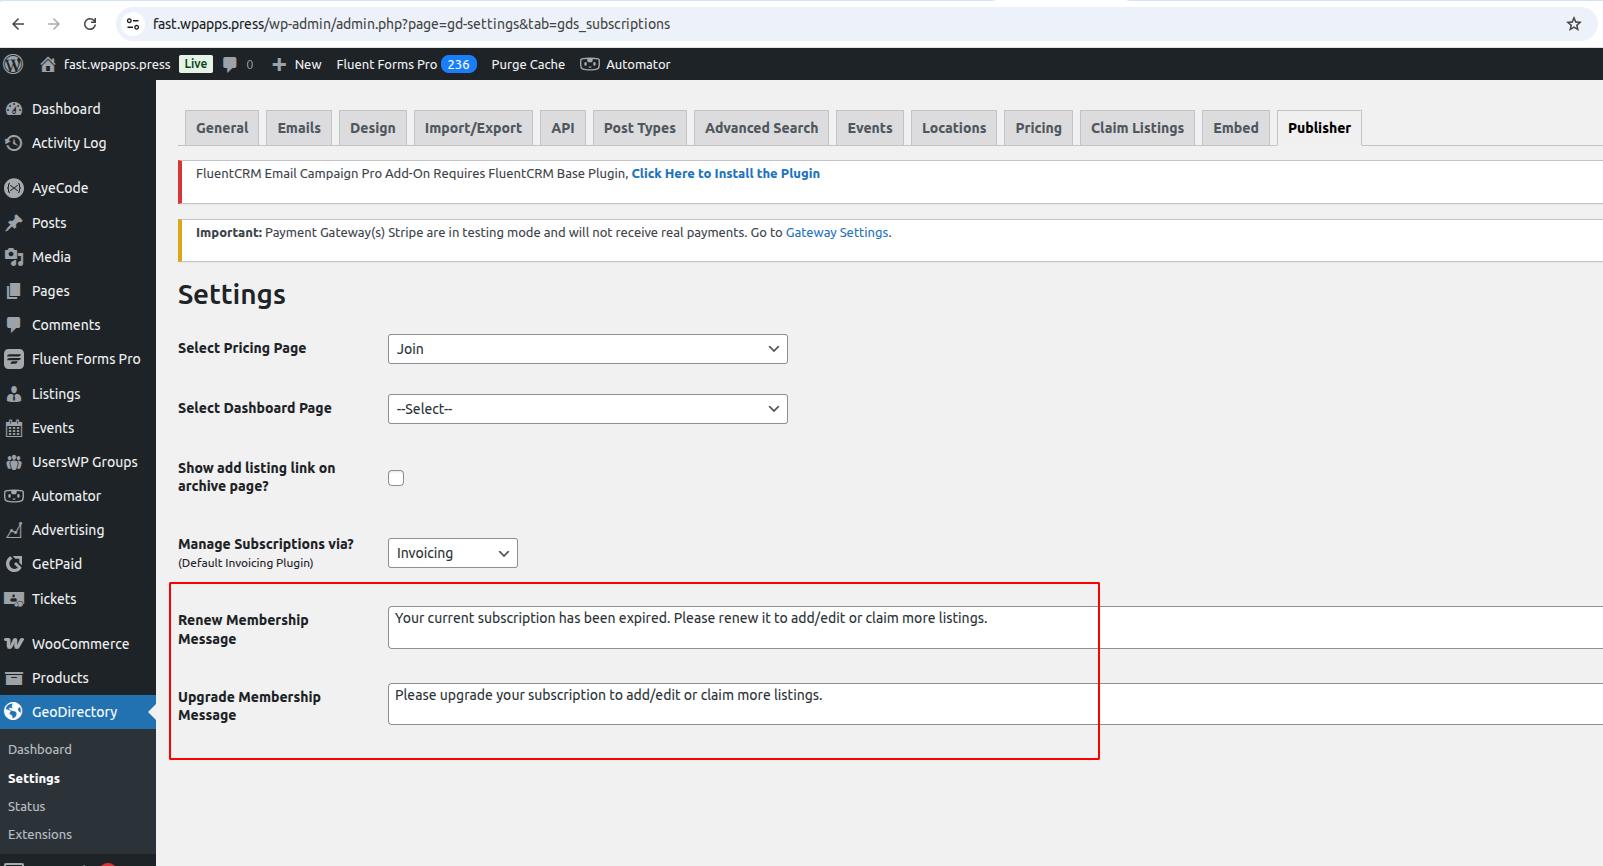Expand the Select Pricing Page dropdown
The image size is (1603, 866).
click(x=587, y=349)
